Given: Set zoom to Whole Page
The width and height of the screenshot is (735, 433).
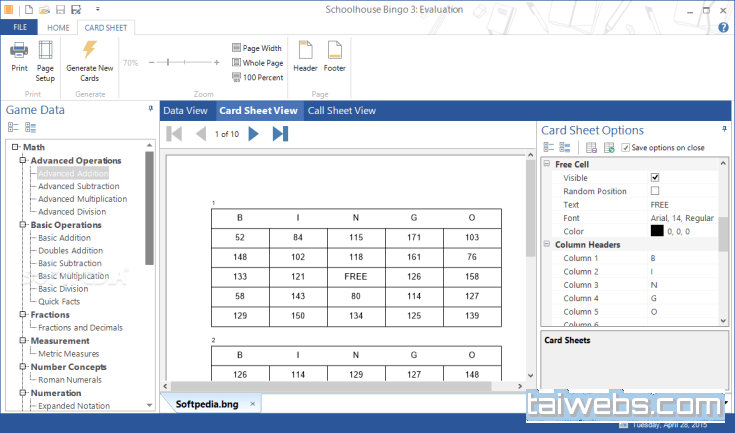Looking at the screenshot, I should point(257,62).
